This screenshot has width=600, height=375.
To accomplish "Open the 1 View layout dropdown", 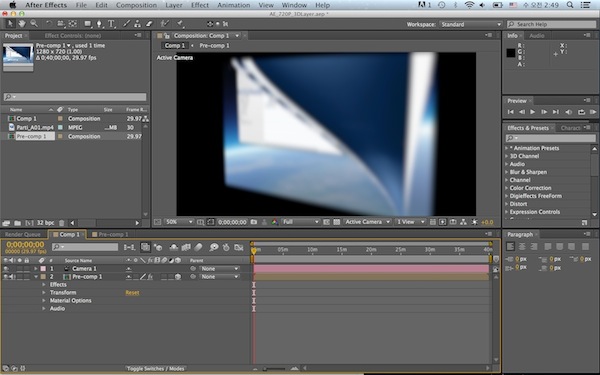I will point(411,222).
